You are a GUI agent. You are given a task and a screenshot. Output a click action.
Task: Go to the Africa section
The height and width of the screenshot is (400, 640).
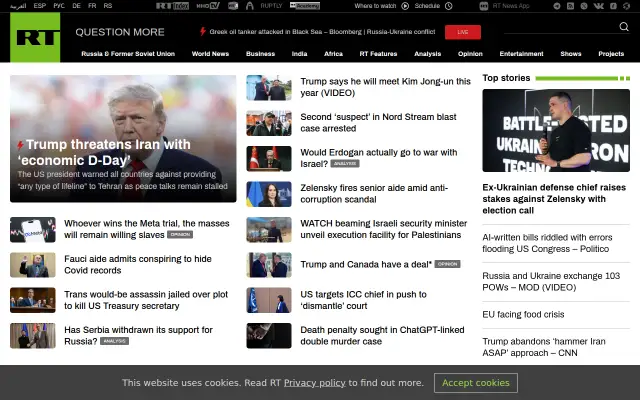click(x=333, y=53)
